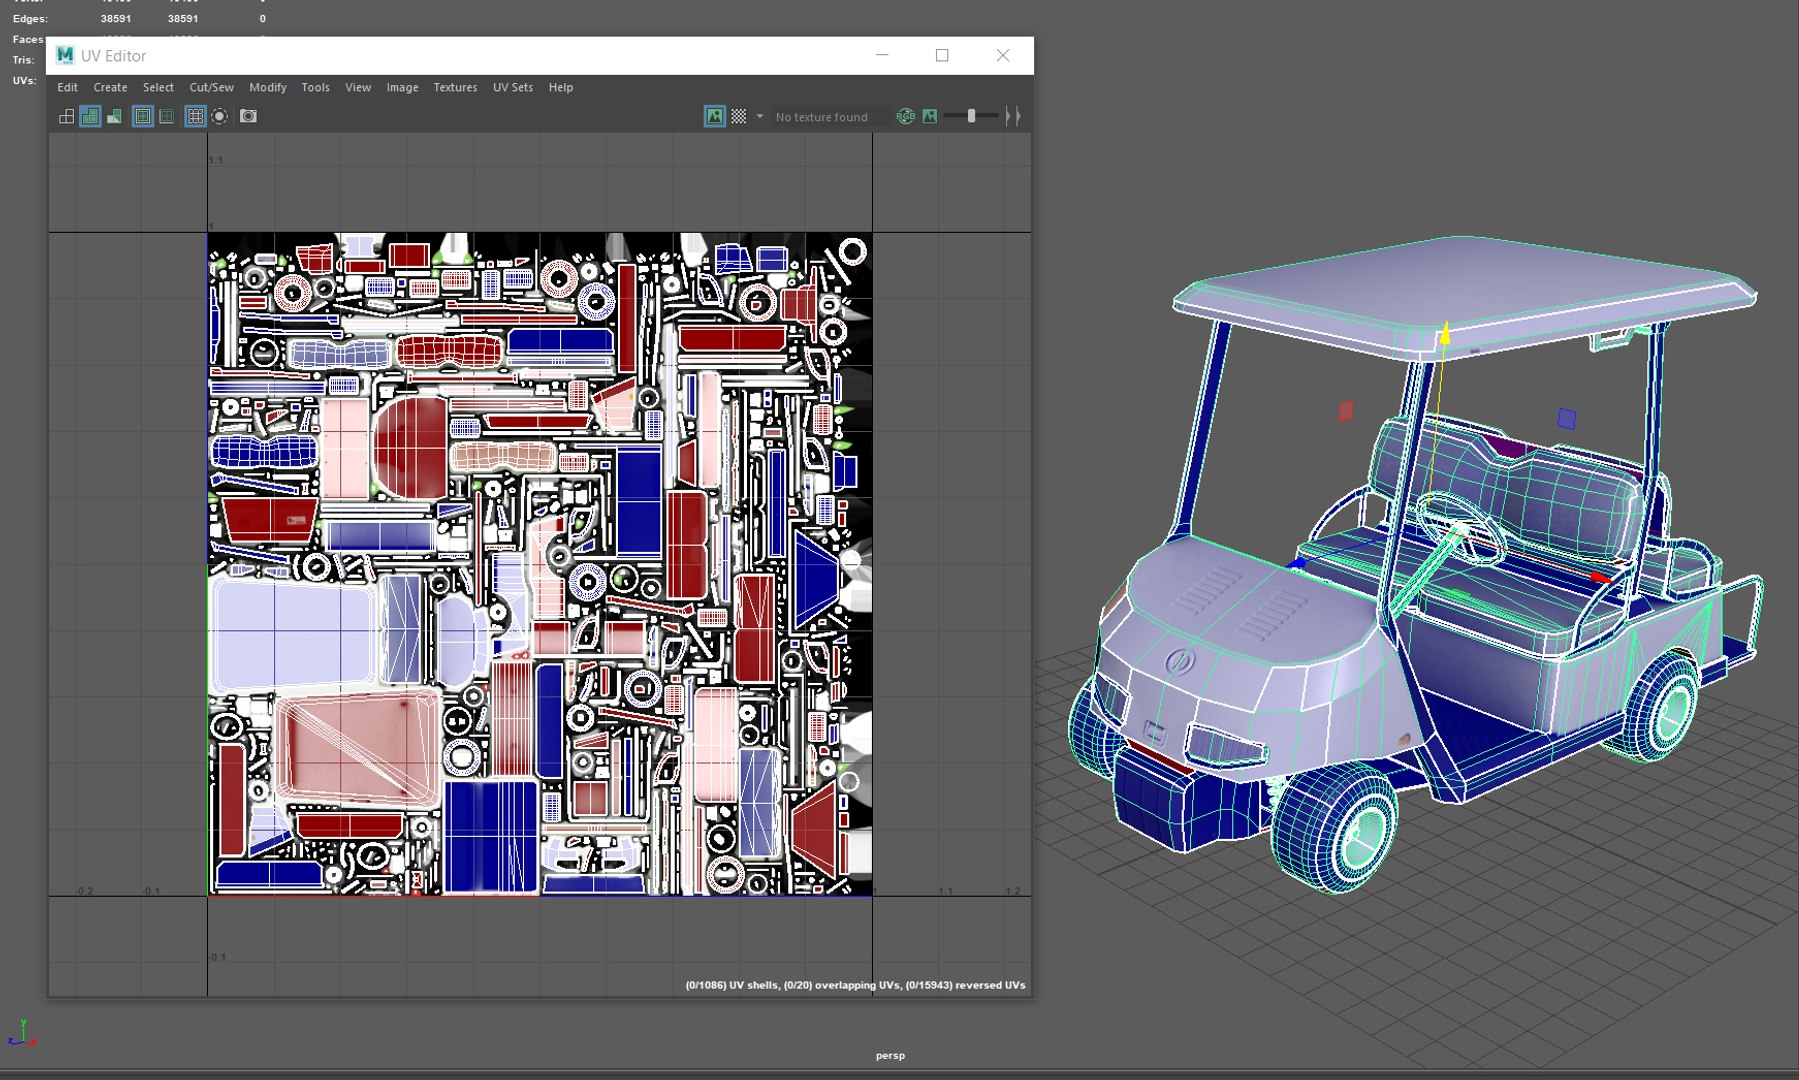Toggle the display image icon

[x=715, y=116]
